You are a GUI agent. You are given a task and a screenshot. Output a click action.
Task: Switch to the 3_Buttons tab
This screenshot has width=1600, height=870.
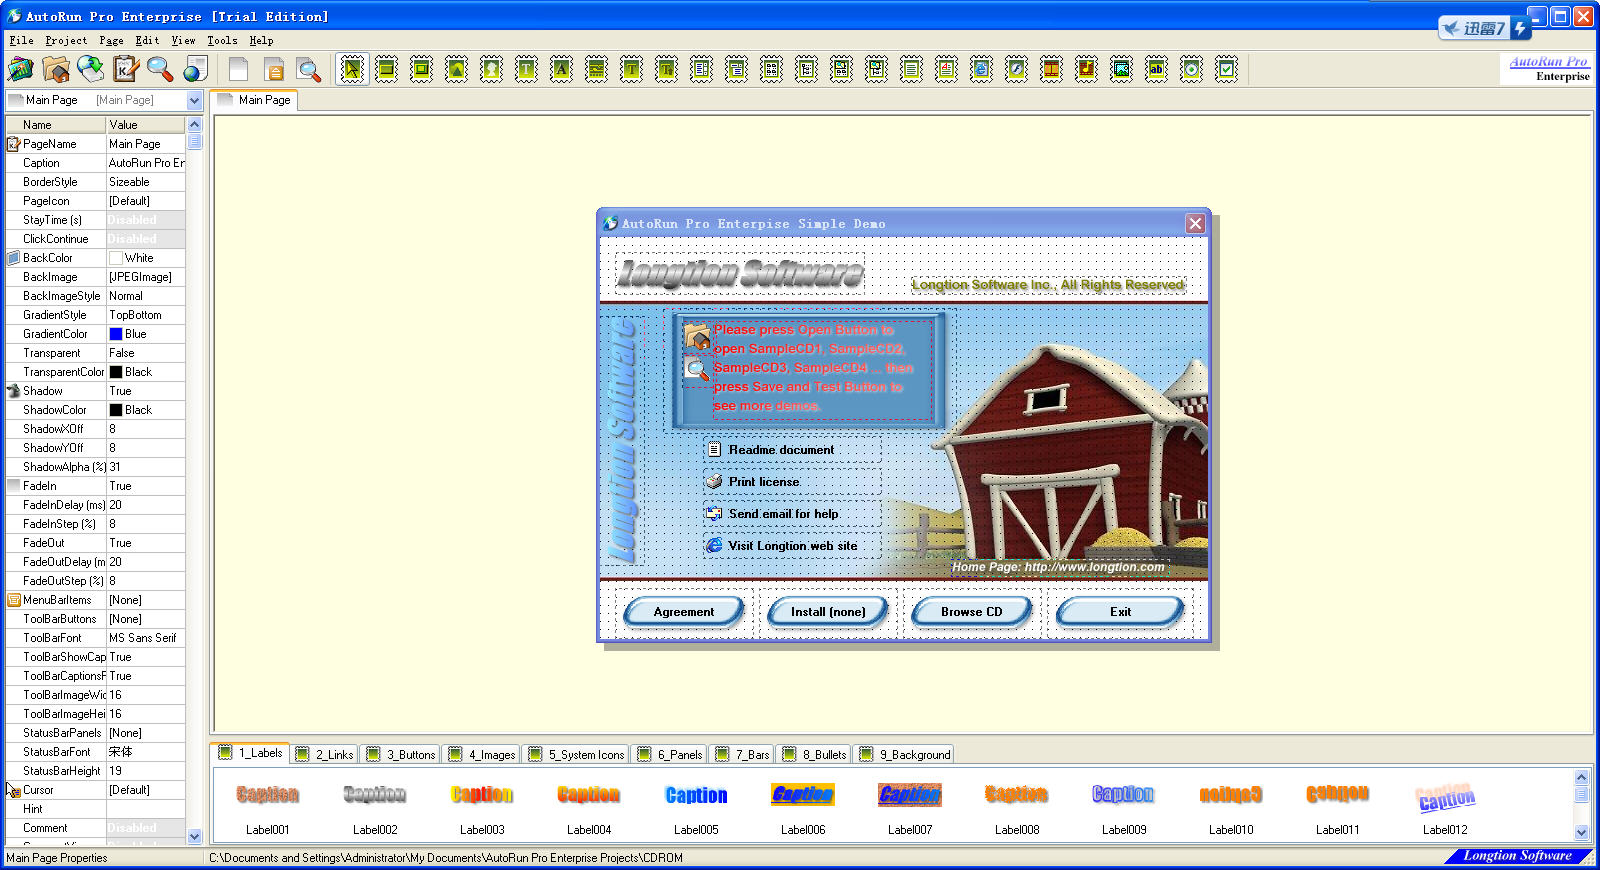coord(401,755)
